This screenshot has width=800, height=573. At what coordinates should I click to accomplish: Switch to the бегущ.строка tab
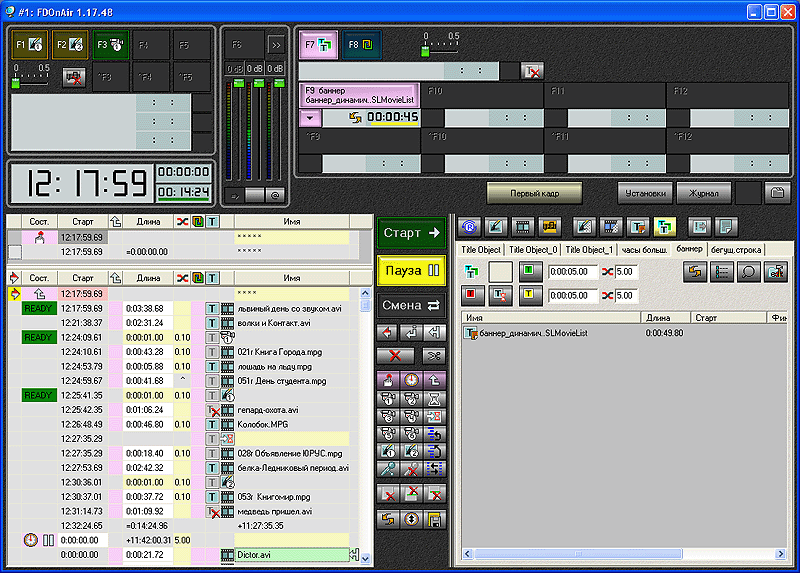tap(736, 250)
